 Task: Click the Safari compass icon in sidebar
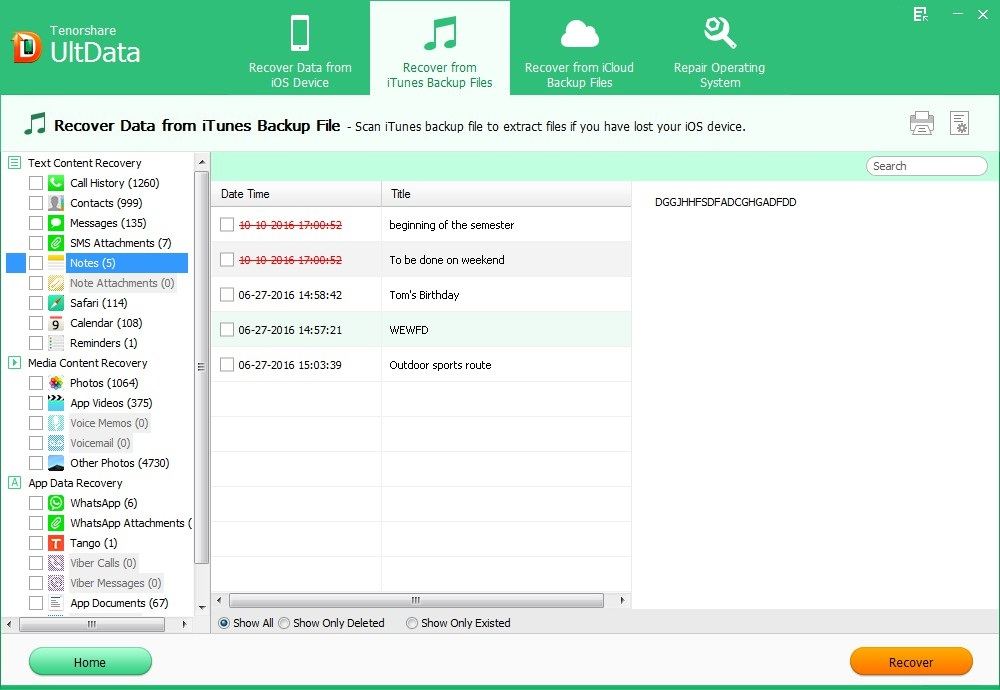pyautogui.click(x=55, y=302)
